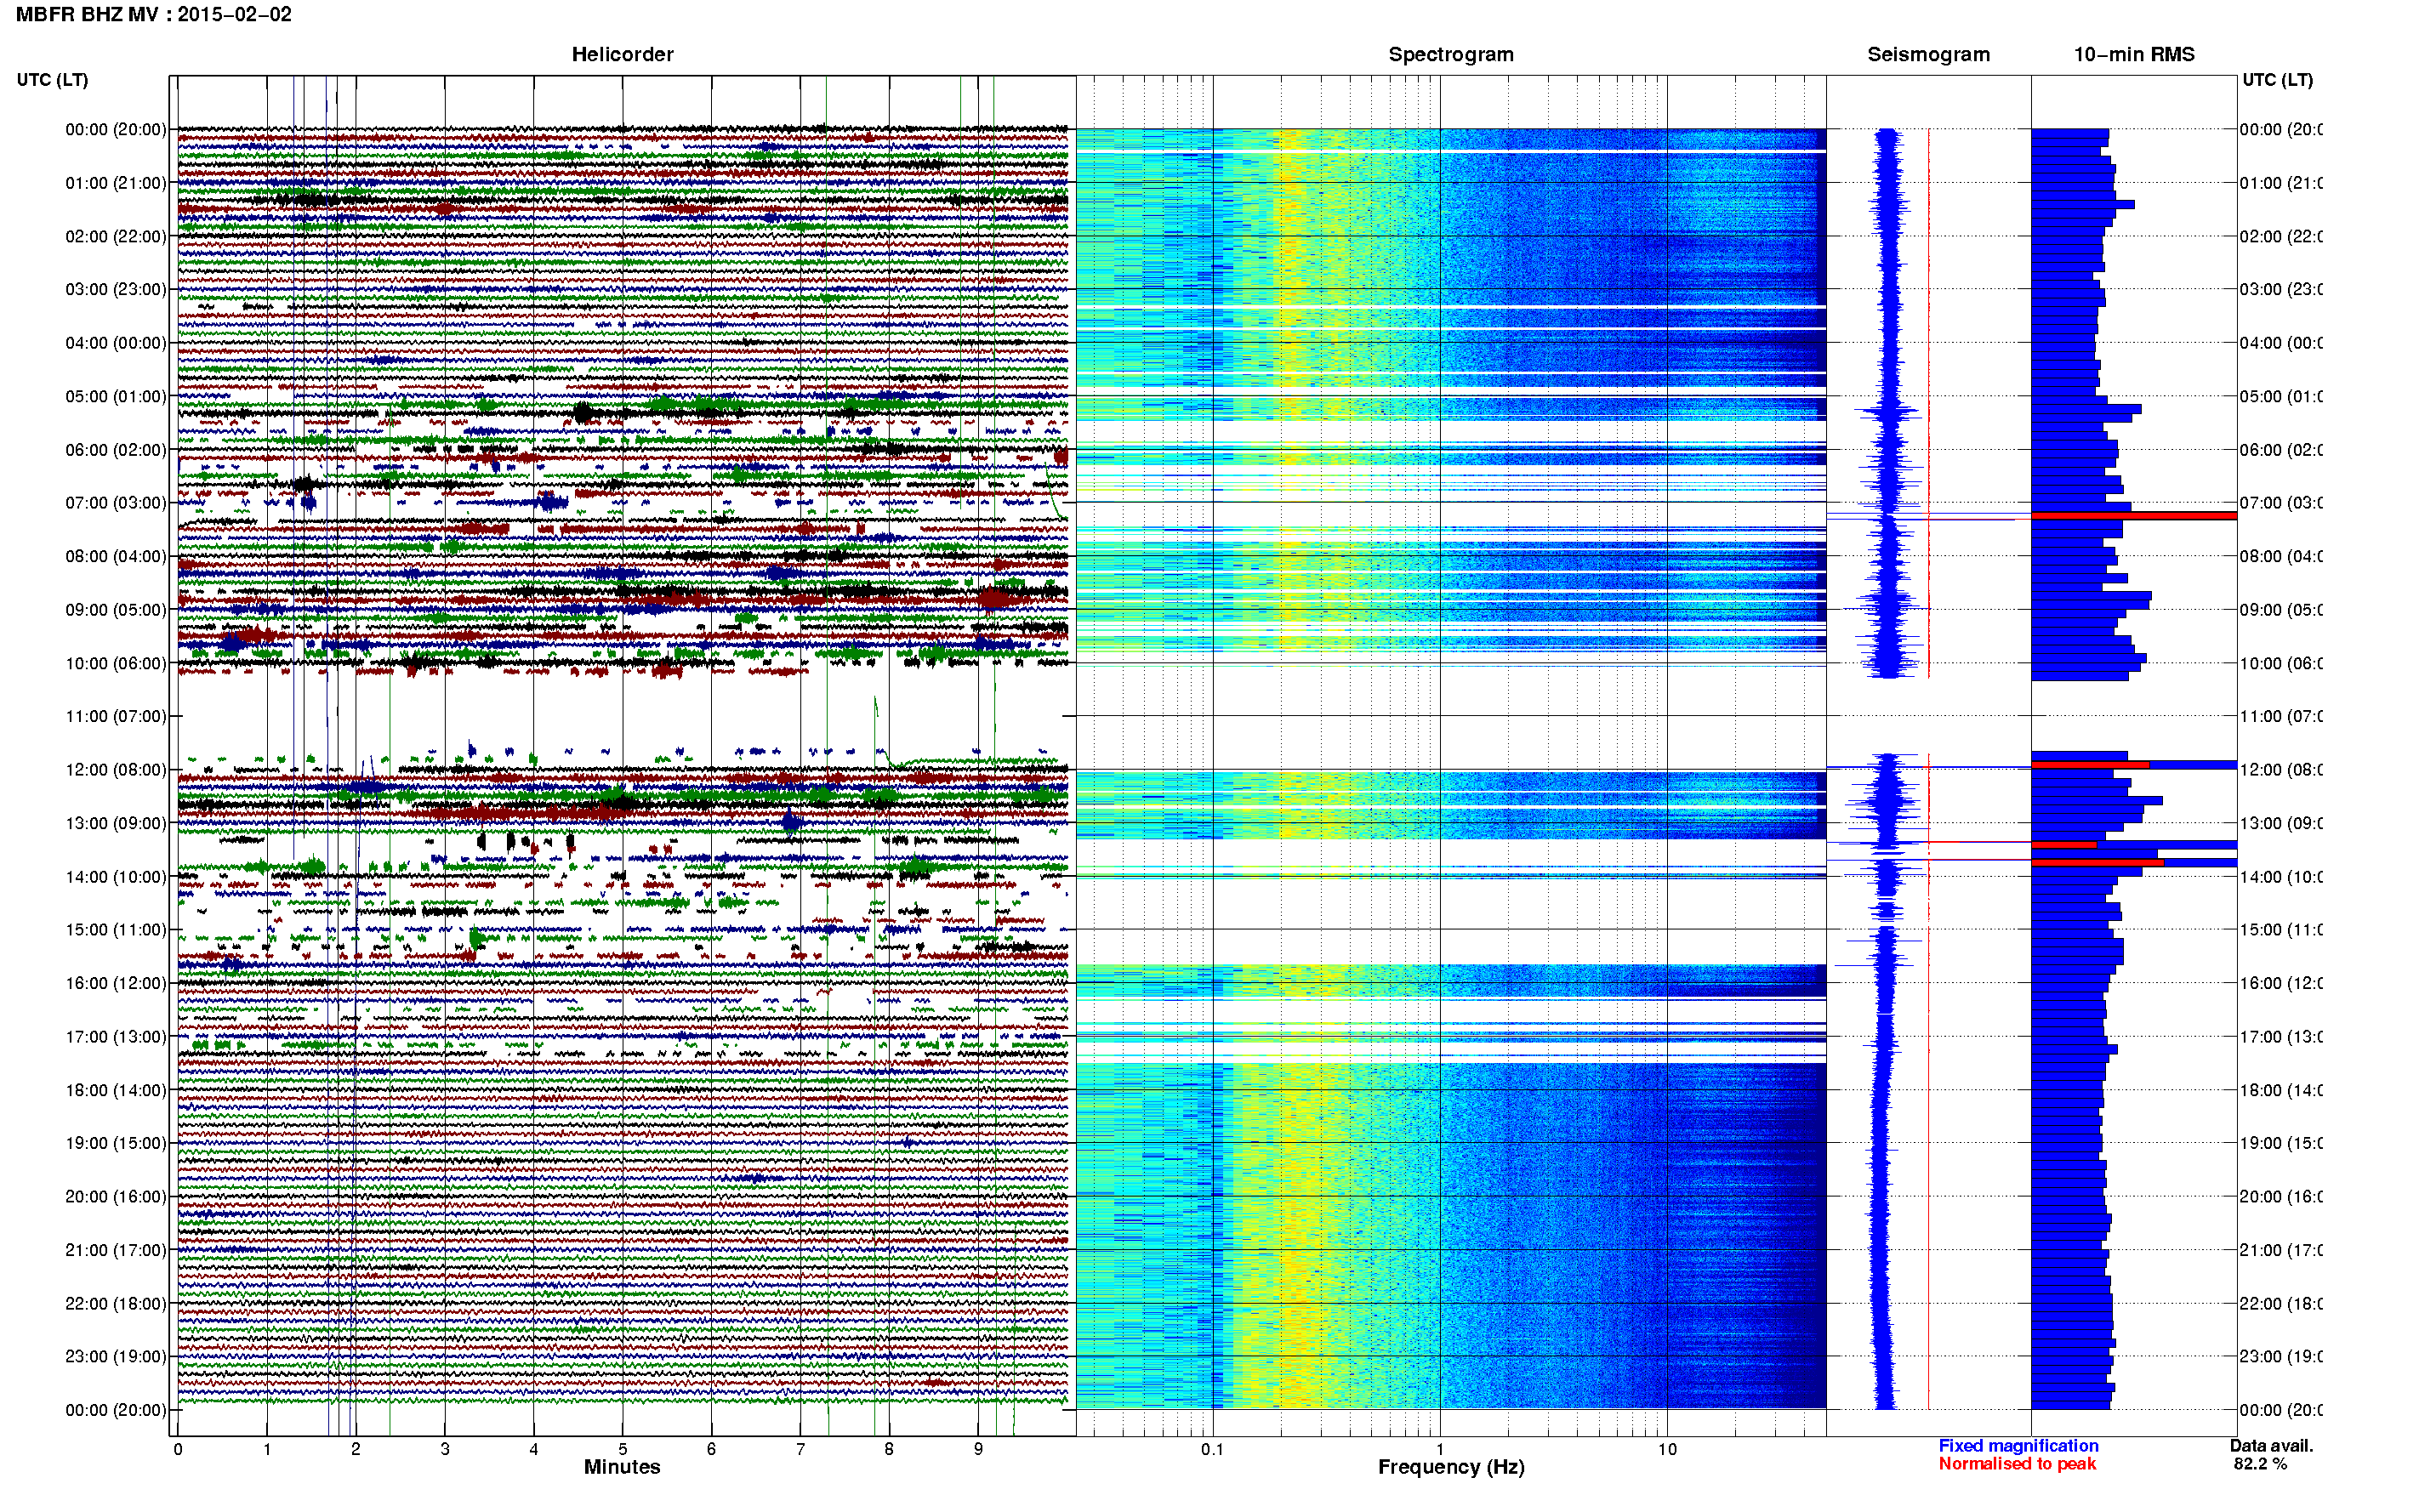Select the "0.1" frequency tick label

[1212, 1449]
